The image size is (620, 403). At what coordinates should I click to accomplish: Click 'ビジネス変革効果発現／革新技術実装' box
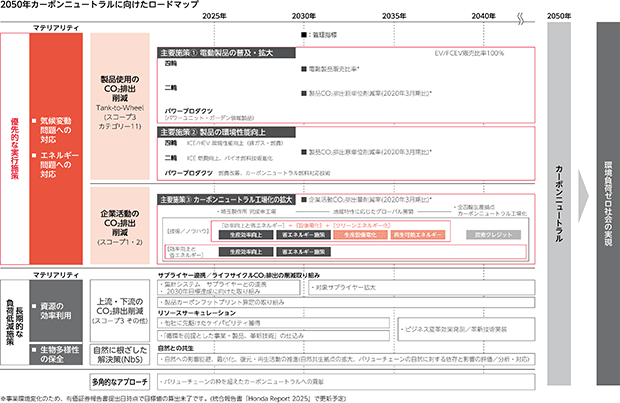[x=466, y=329]
